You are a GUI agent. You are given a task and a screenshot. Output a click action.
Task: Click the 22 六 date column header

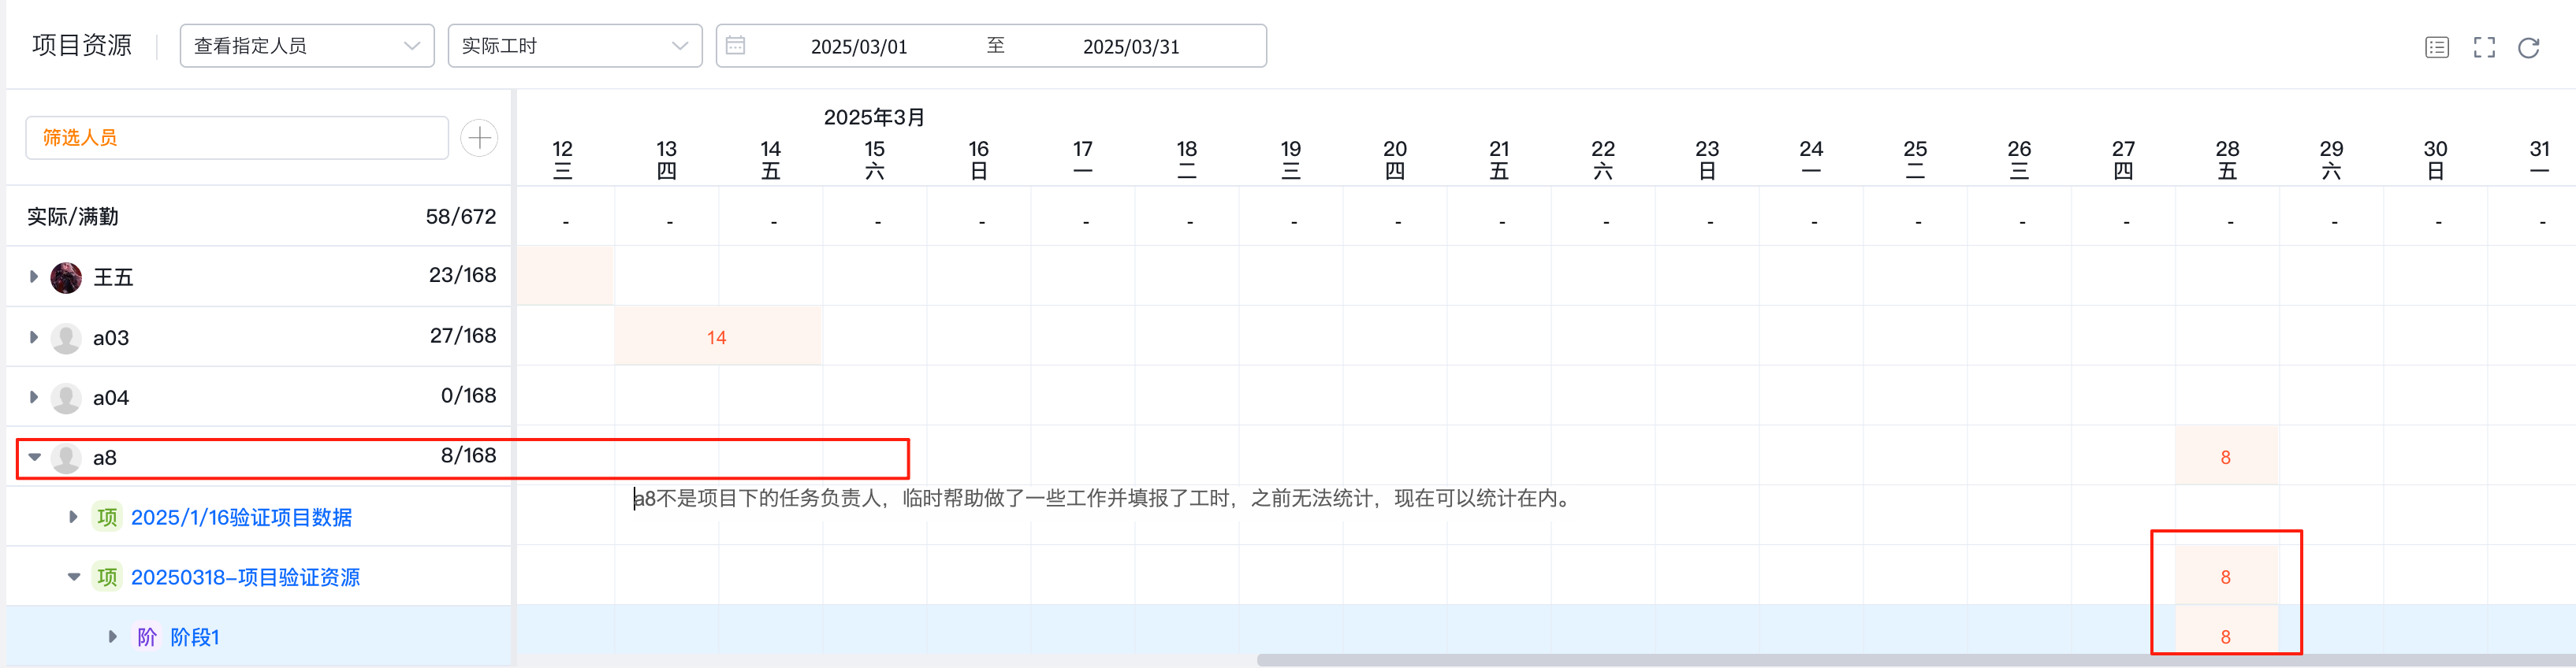(1603, 159)
